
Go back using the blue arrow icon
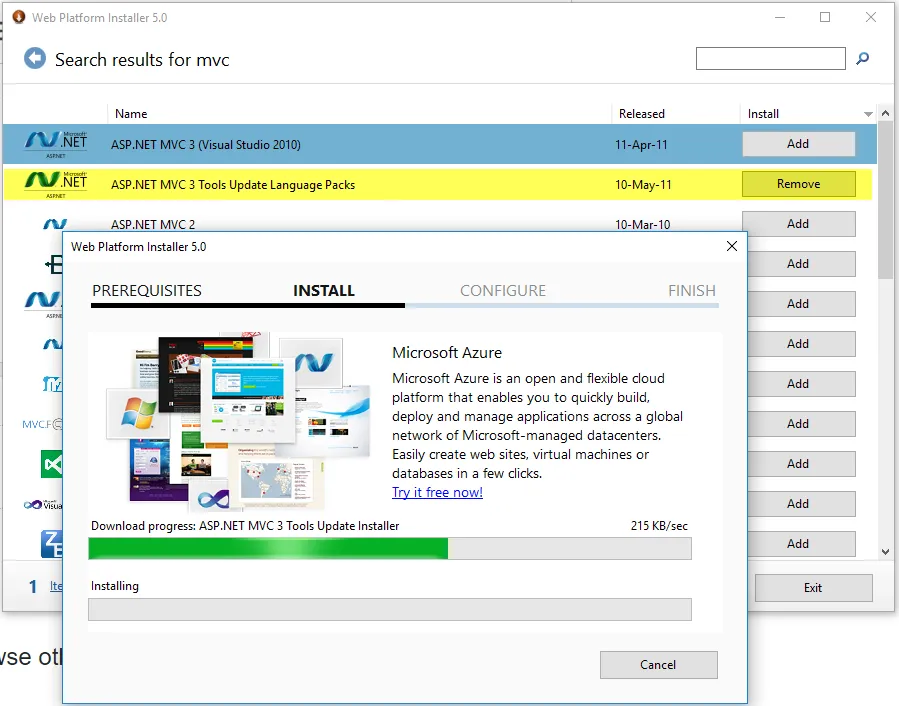[34, 58]
